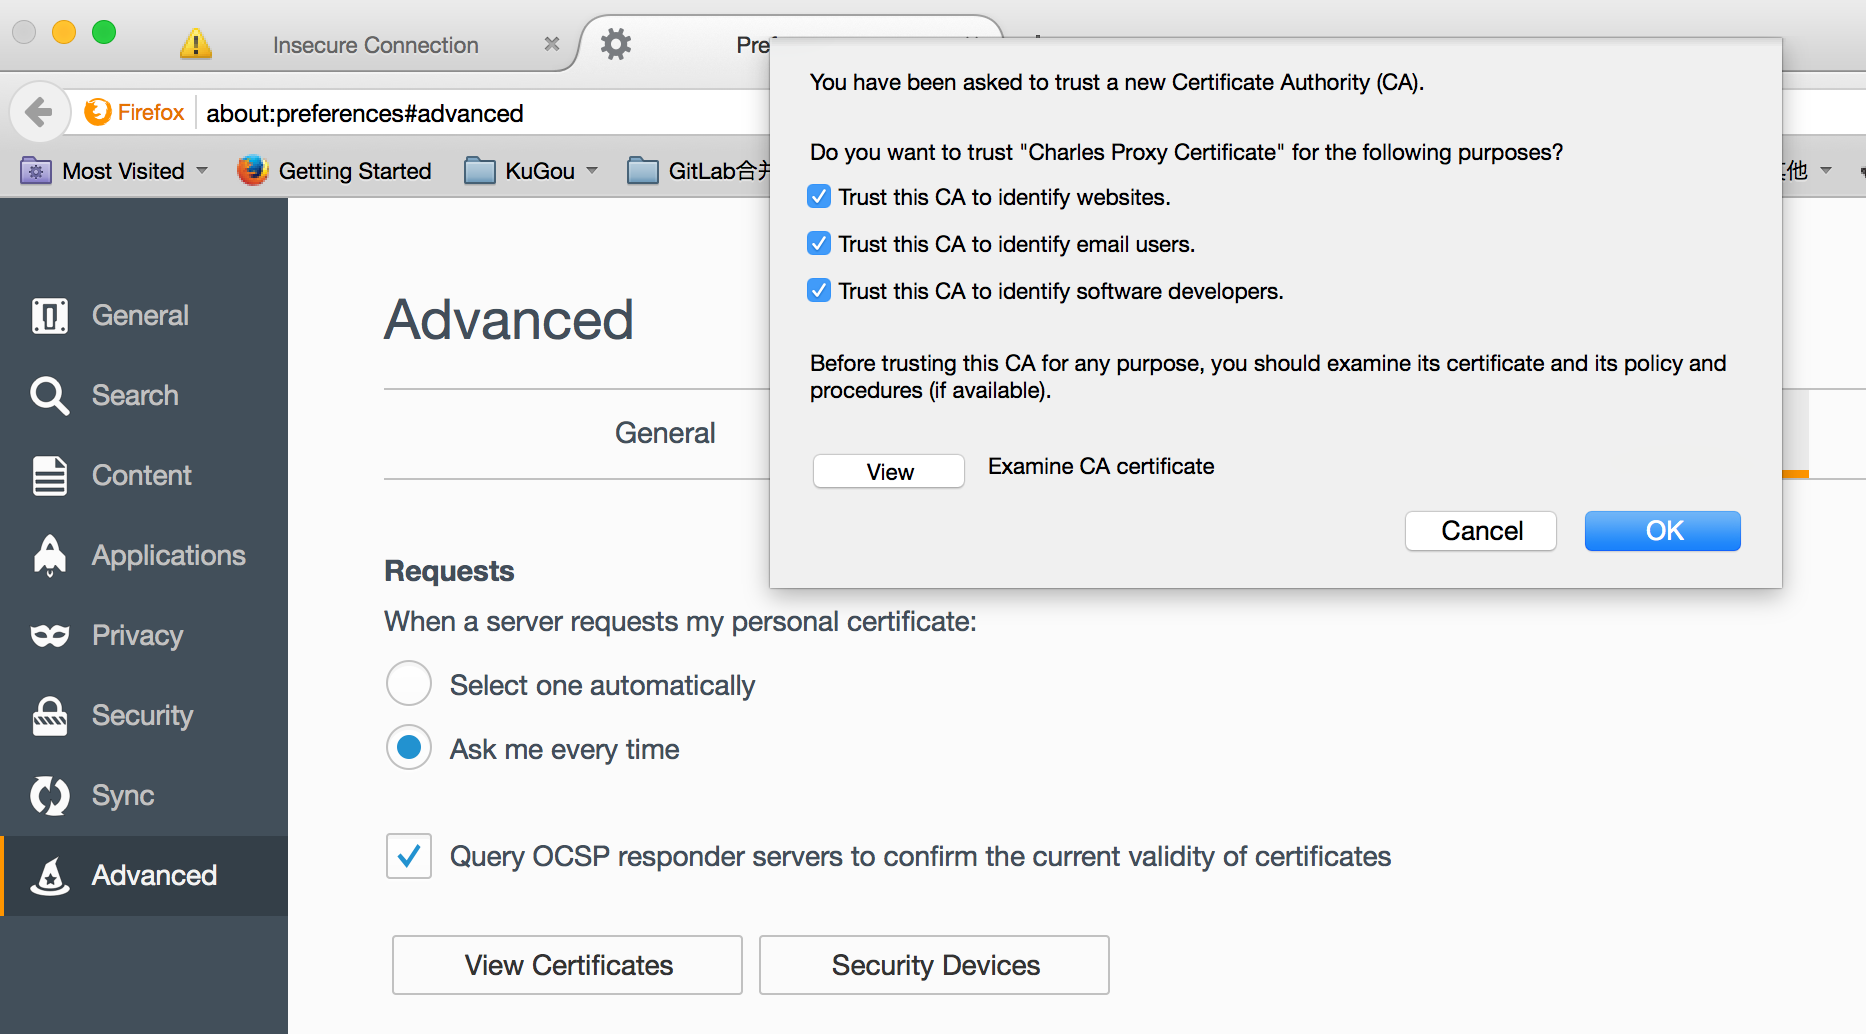Screen dimensions: 1866x1034
Task: Open the View Certificates button
Action: (567, 965)
